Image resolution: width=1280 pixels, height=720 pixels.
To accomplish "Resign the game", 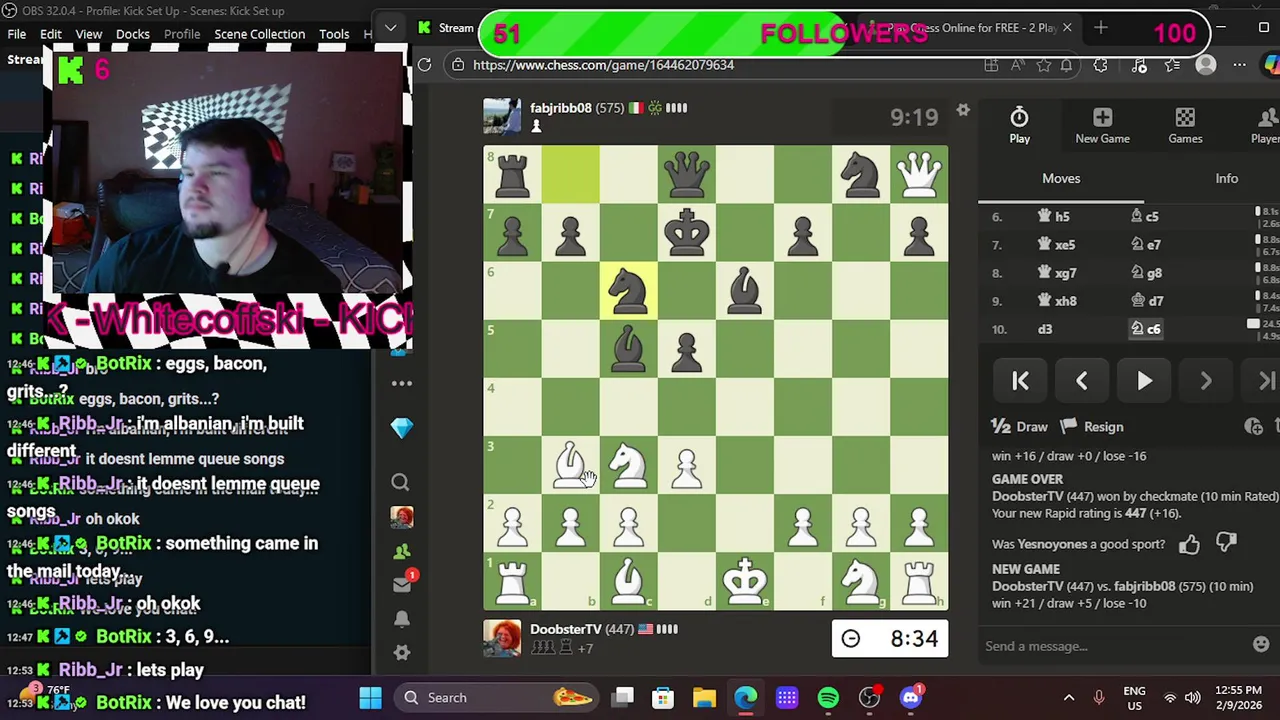I will [x=1091, y=427].
